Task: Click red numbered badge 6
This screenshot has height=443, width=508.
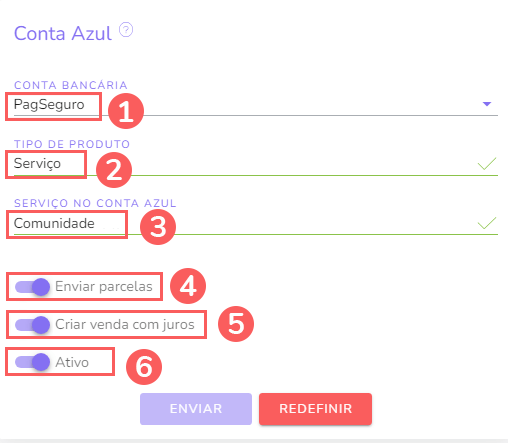Action: 144,367
